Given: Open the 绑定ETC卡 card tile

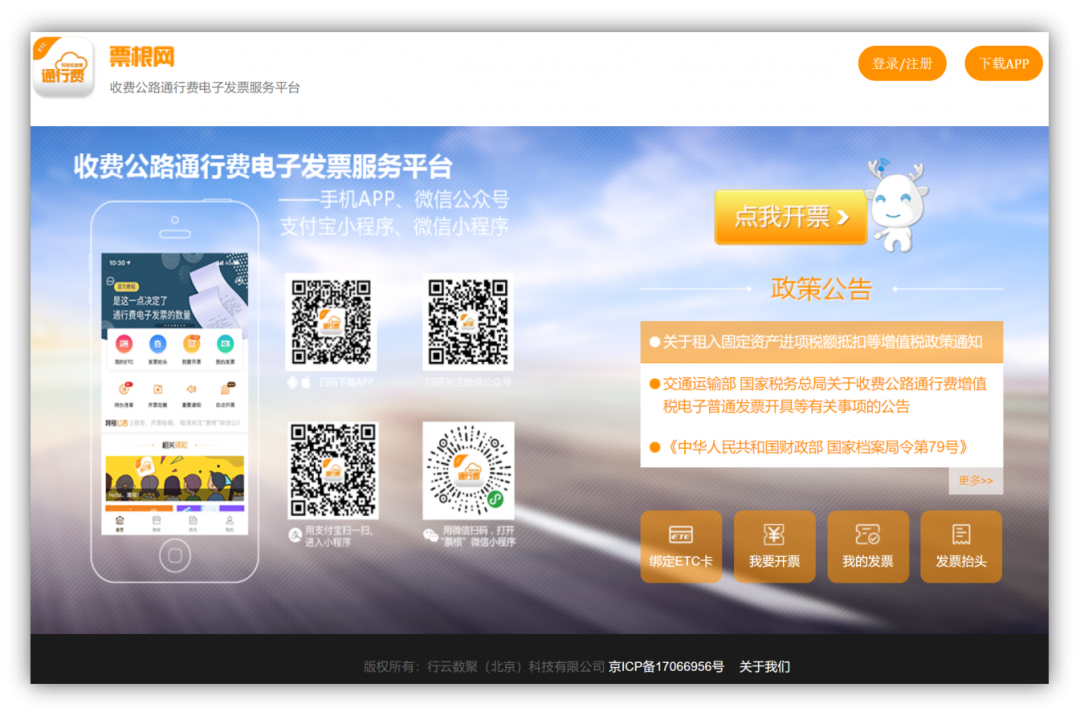Looking at the screenshot, I should point(681,547).
